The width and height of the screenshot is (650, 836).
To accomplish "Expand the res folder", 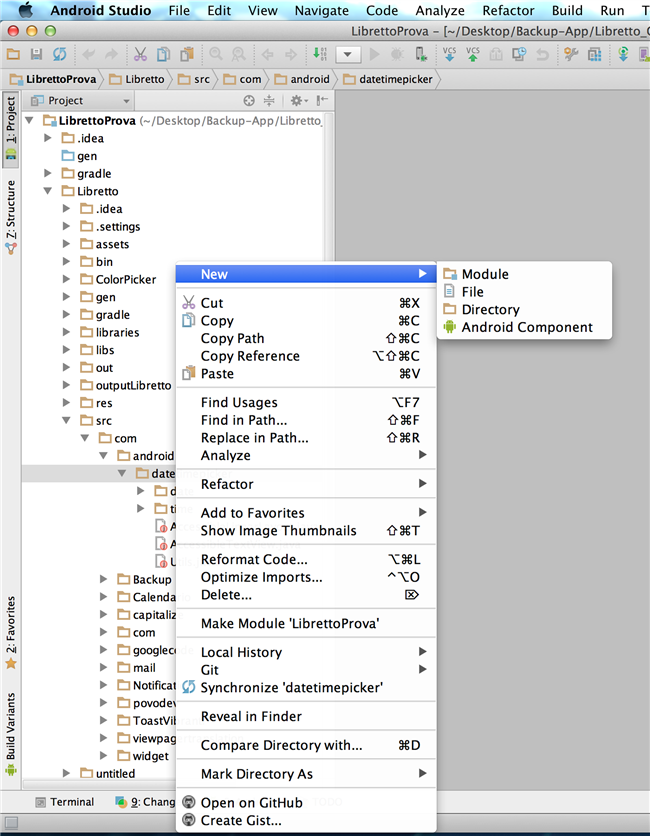I will point(66,403).
